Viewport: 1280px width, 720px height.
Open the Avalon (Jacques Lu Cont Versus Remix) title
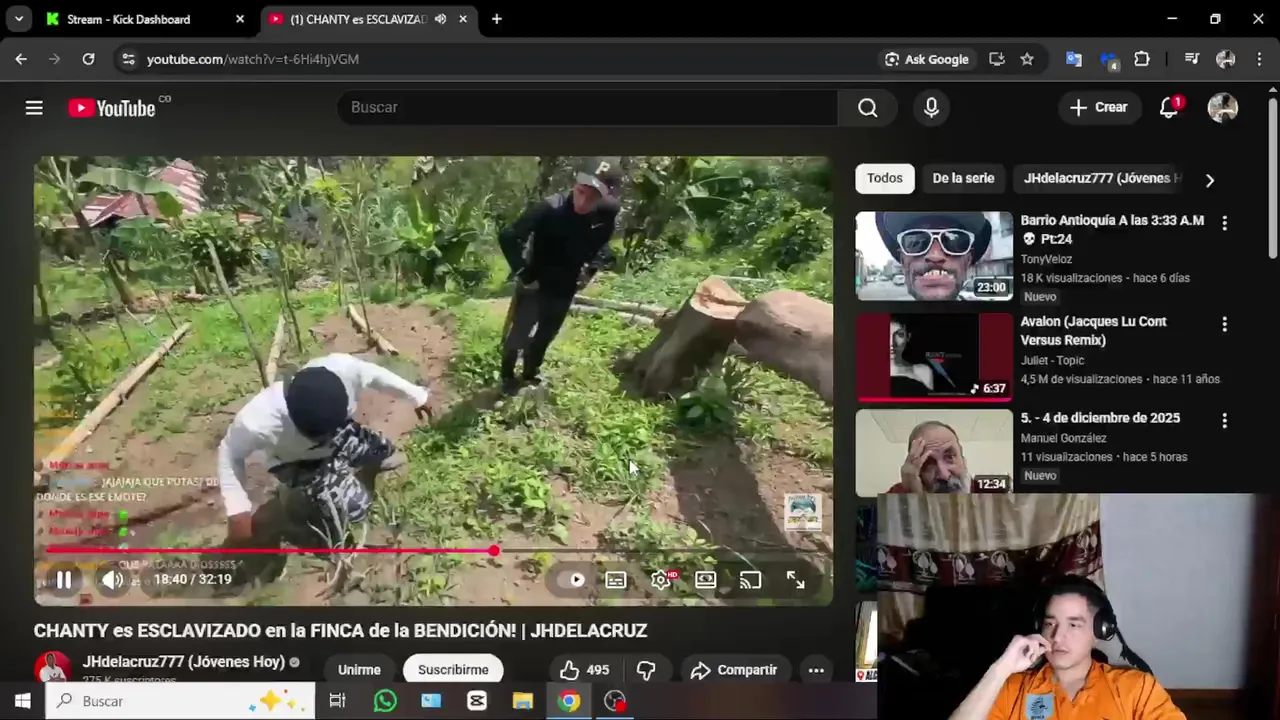click(1093, 331)
